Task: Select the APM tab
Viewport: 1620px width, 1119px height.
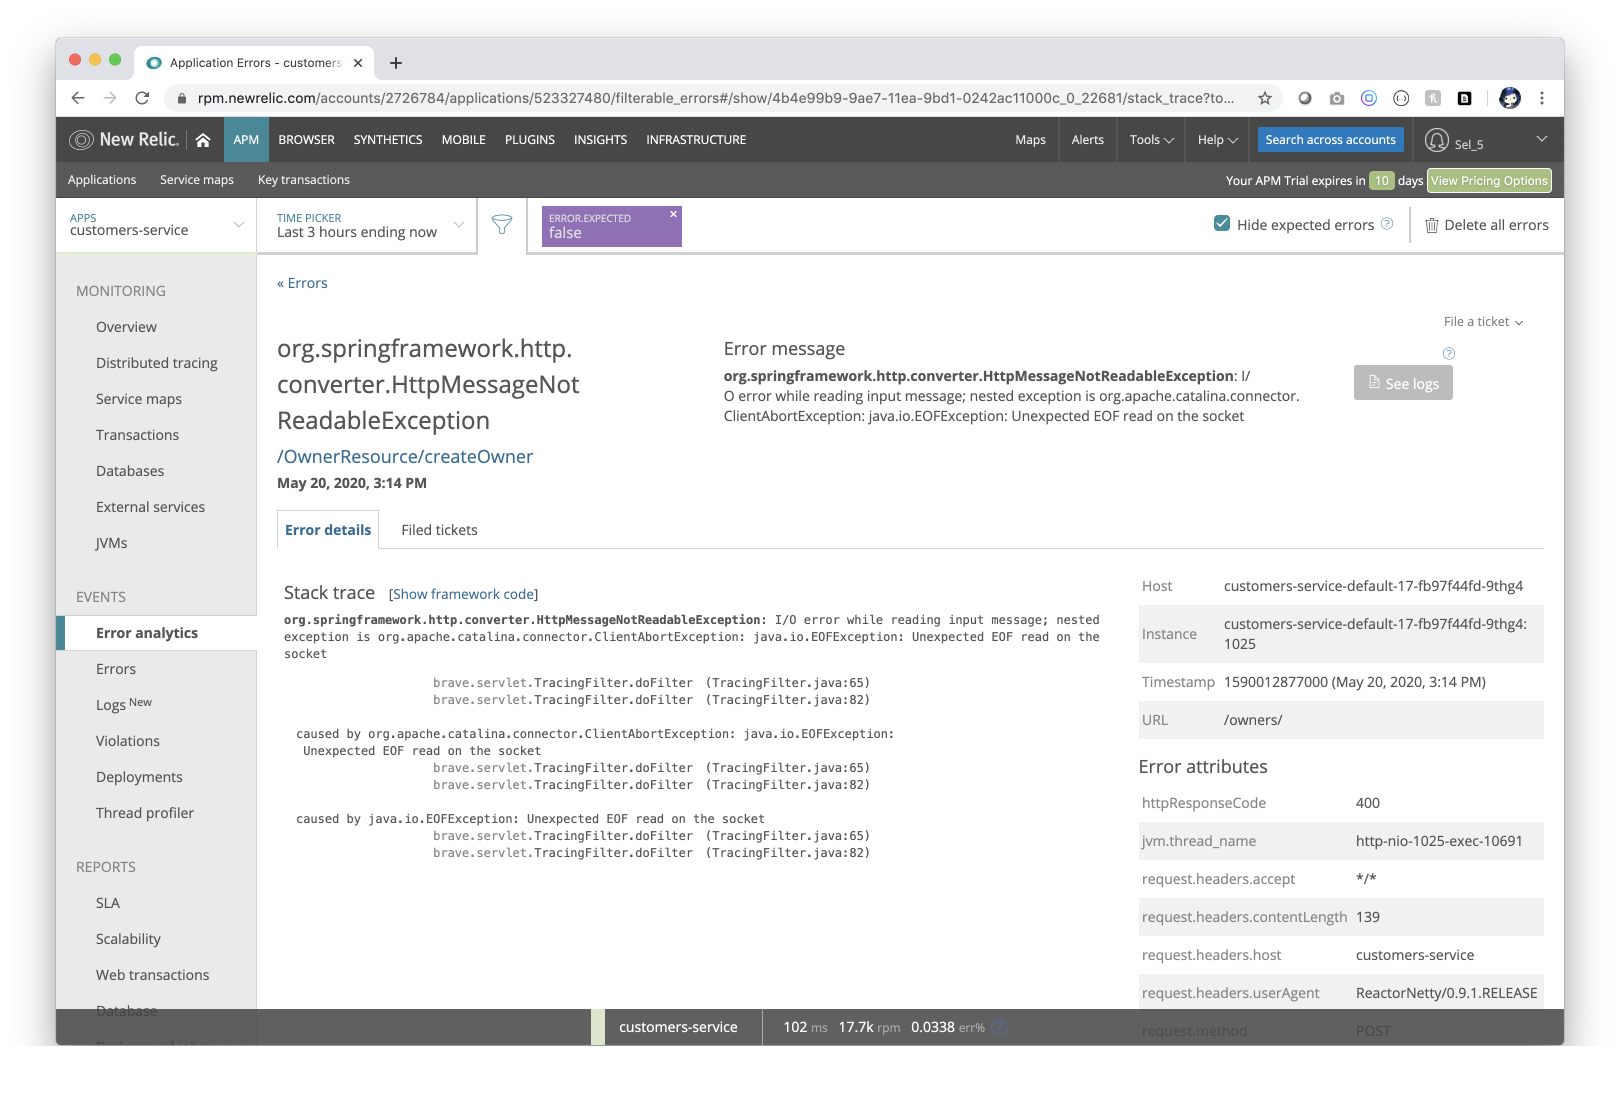Action: point(246,140)
